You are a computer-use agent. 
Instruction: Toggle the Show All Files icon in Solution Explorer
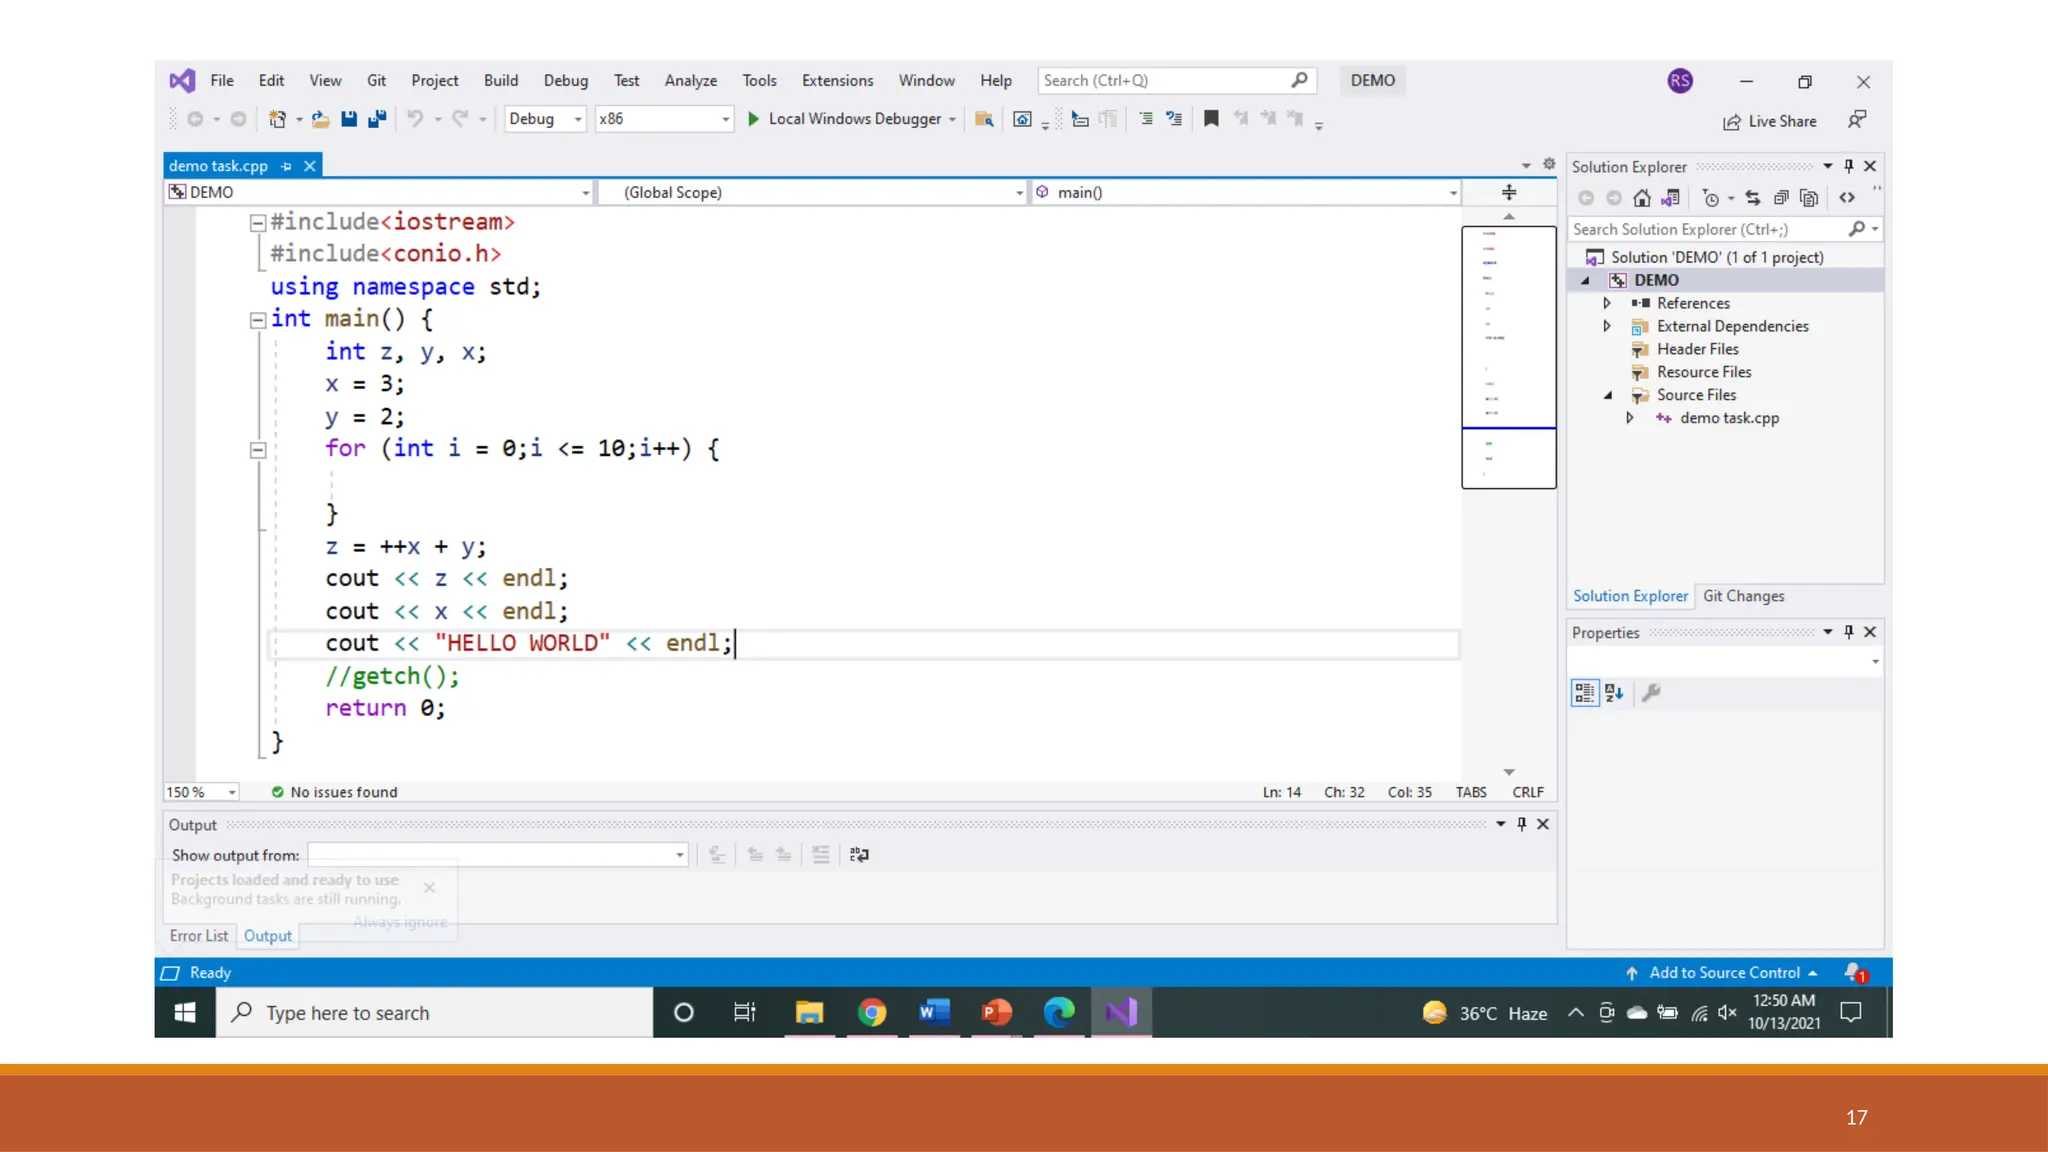[1808, 198]
